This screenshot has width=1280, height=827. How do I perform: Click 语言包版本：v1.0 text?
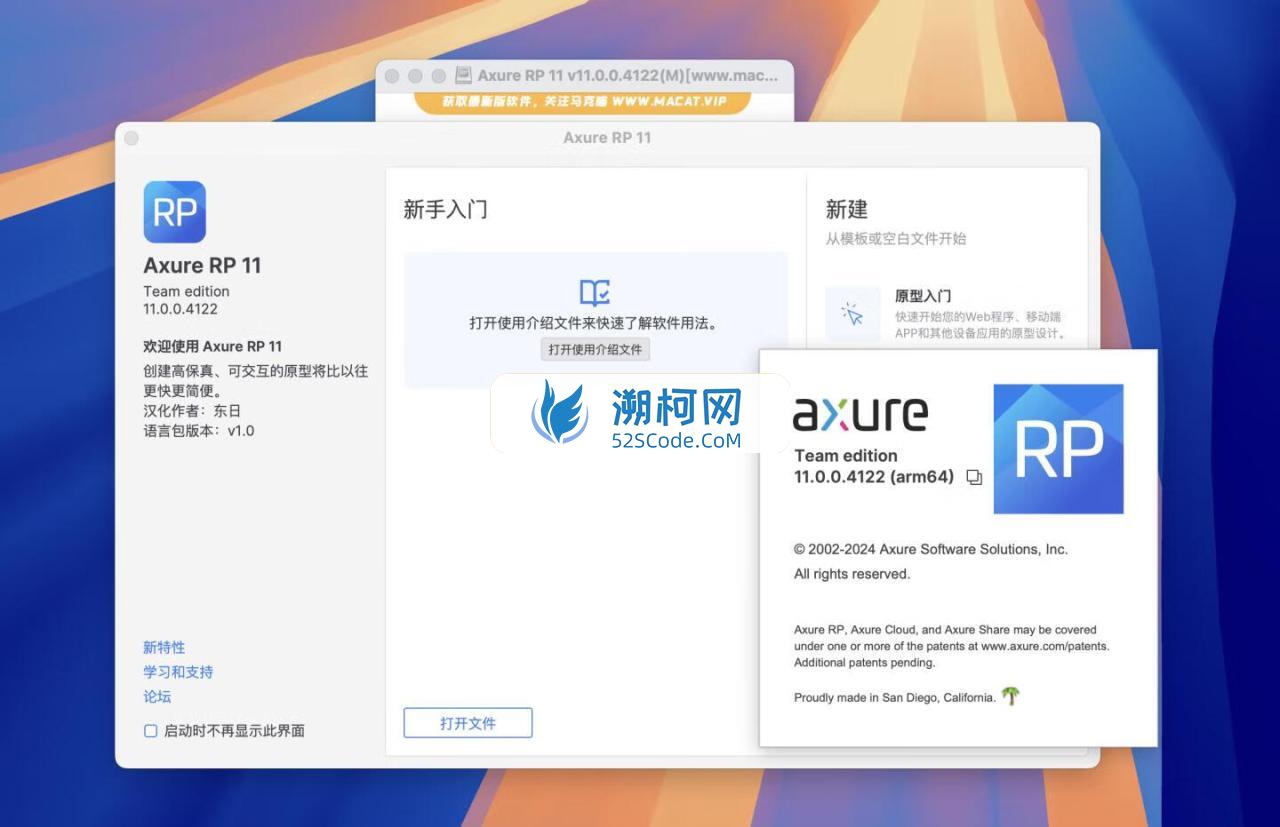point(199,431)
